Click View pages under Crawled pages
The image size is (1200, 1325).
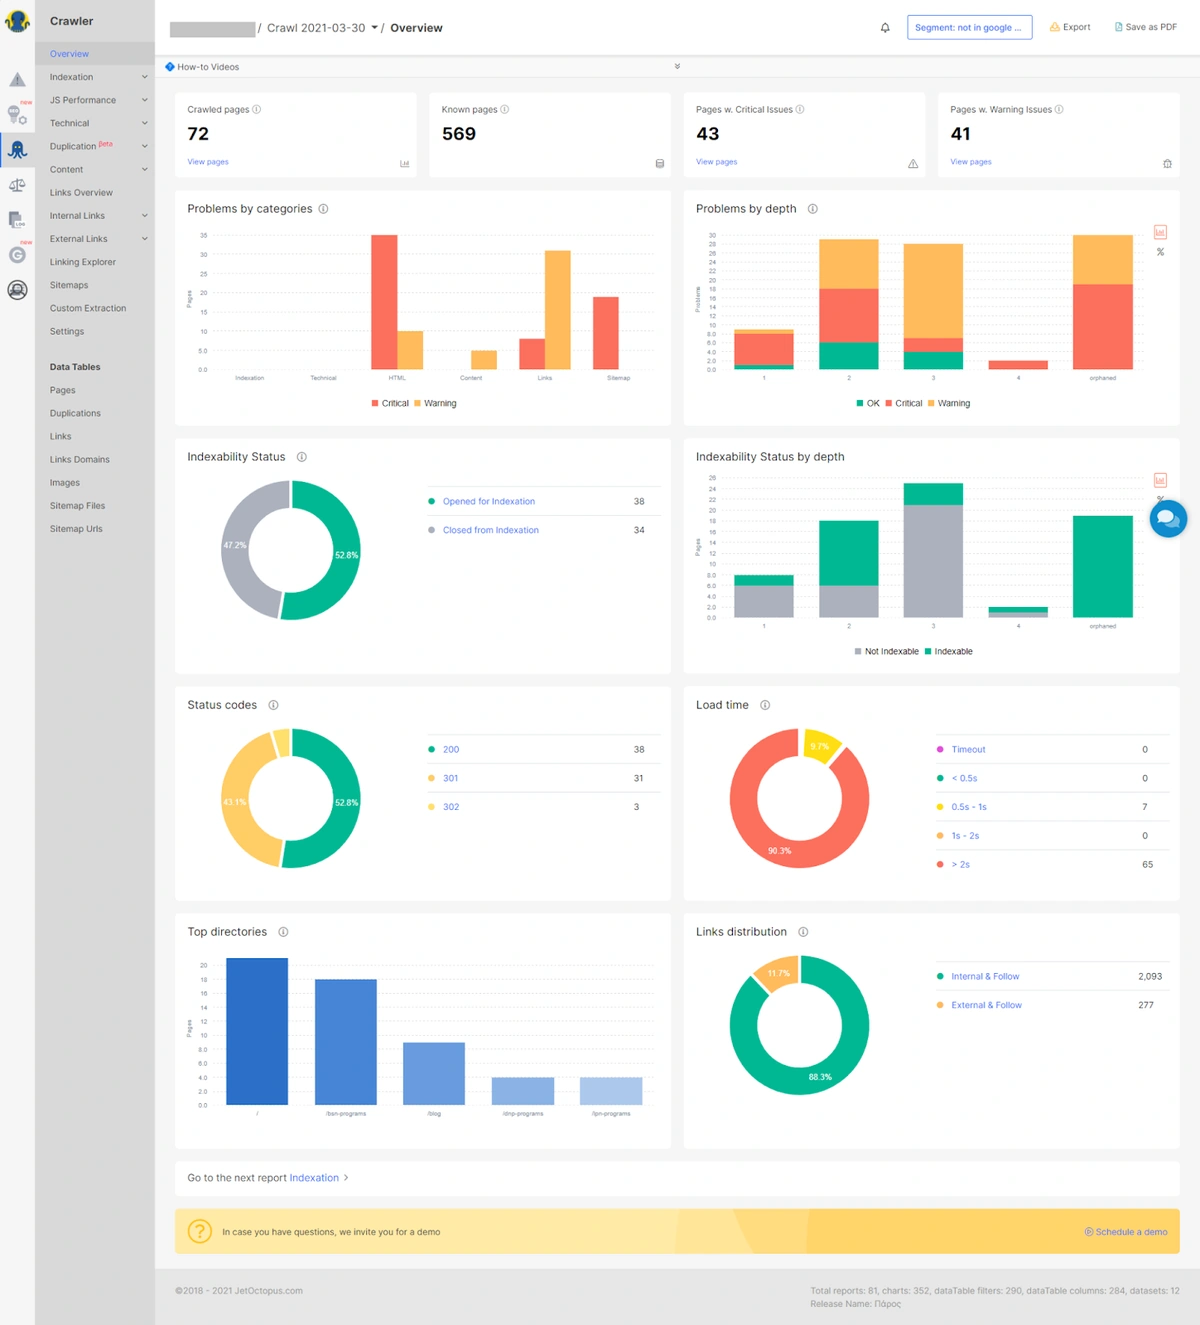207,161
